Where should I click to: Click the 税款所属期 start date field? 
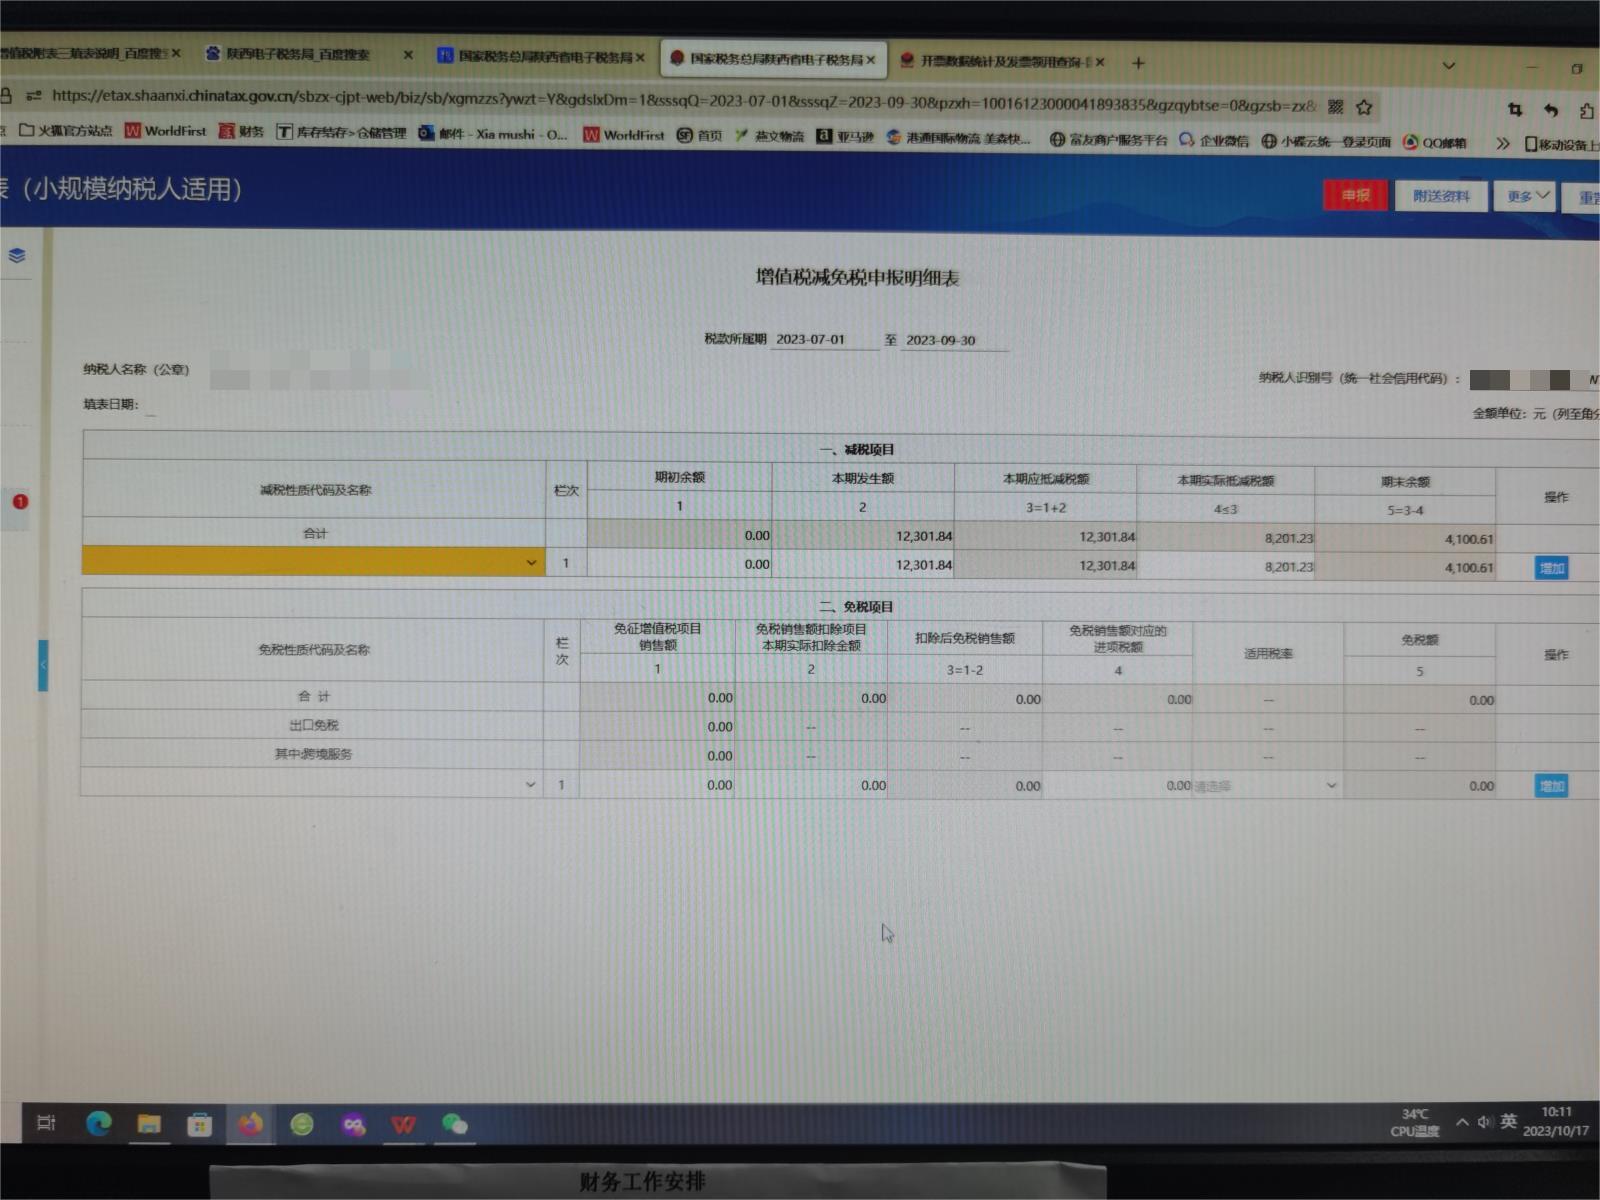click(823, 340)
